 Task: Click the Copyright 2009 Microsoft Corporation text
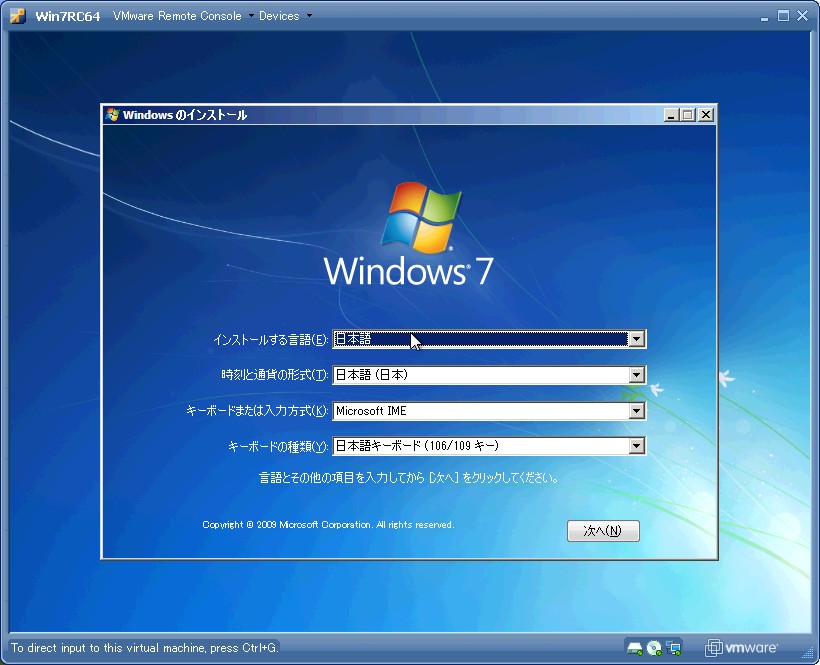pyautogui.click(x=328, y=524)
